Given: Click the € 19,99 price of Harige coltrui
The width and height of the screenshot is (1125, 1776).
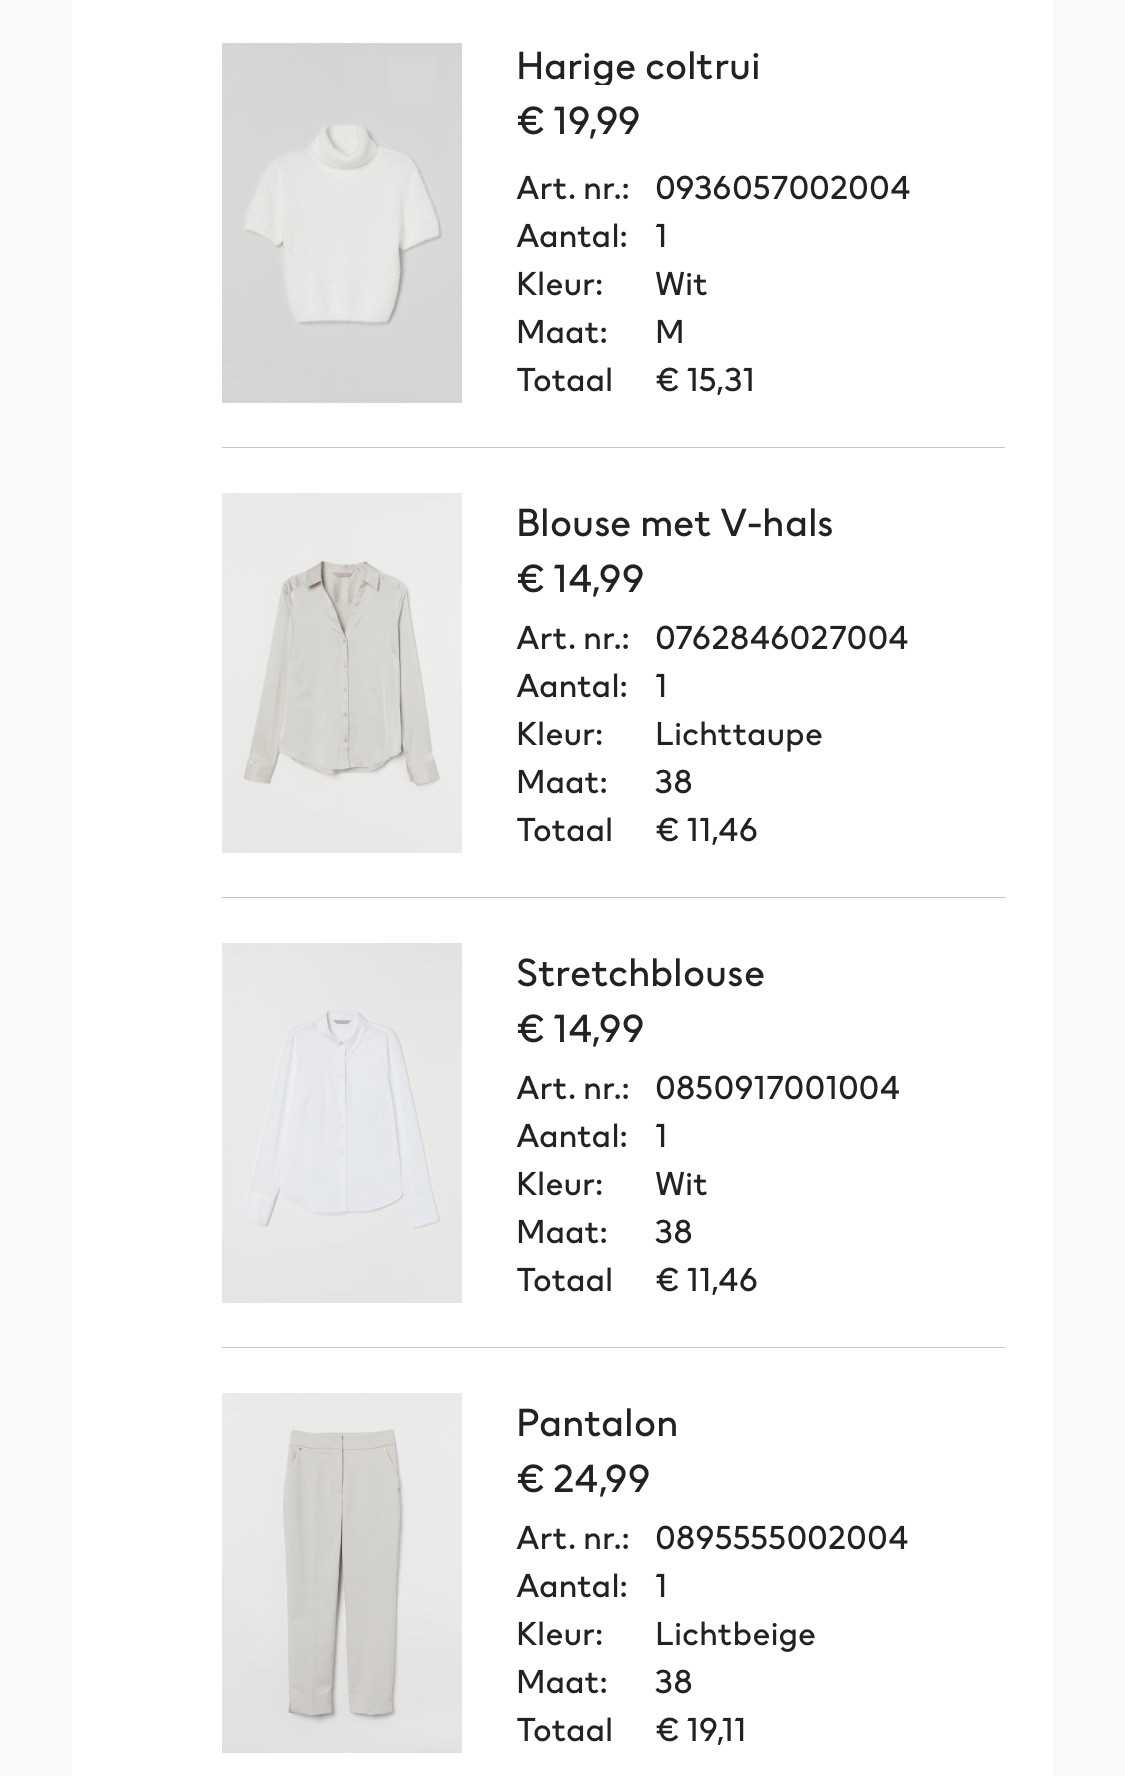Looking at the screenshot, I should tap(578, 121).
